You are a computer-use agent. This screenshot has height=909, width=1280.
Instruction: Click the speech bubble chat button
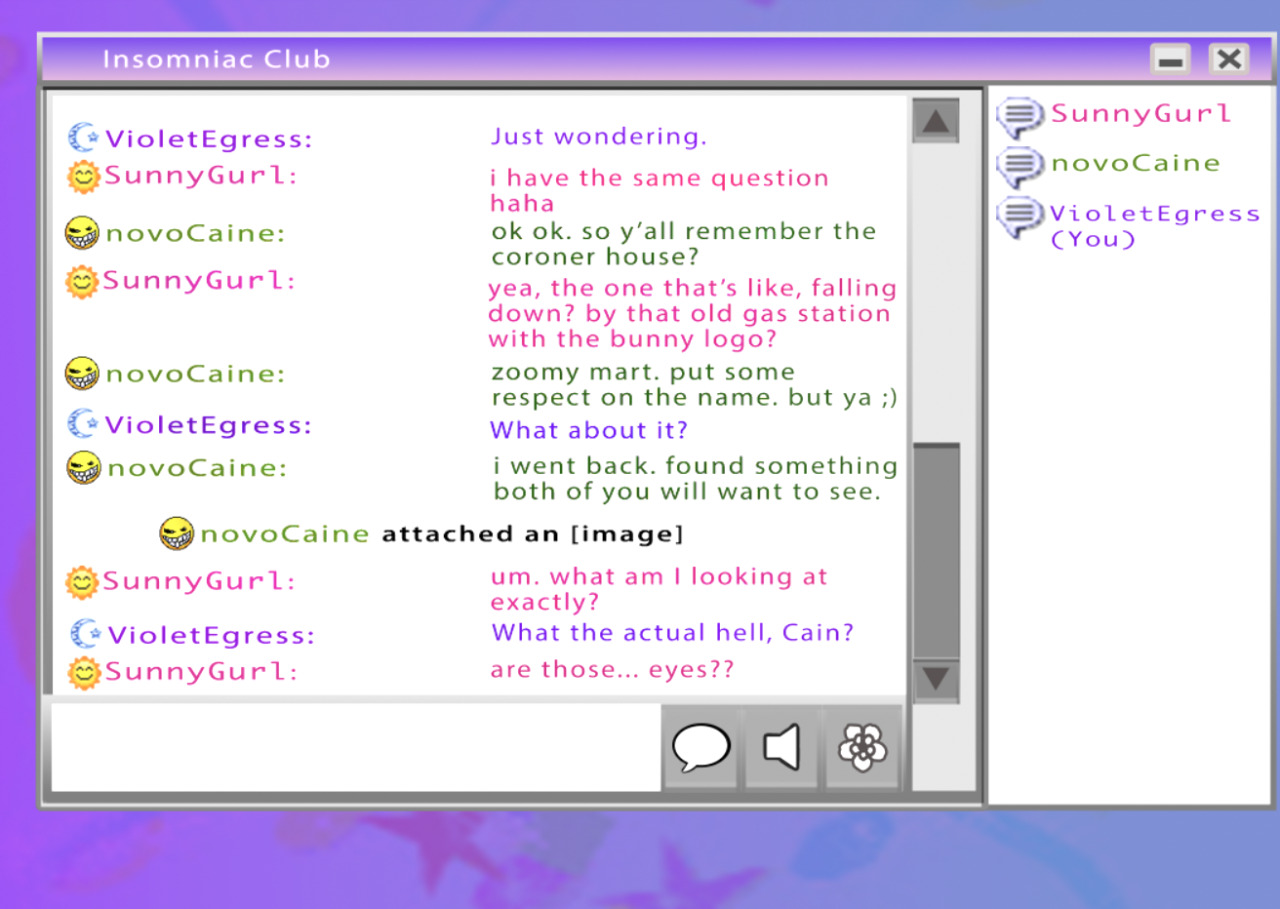[x=700, y=748]
